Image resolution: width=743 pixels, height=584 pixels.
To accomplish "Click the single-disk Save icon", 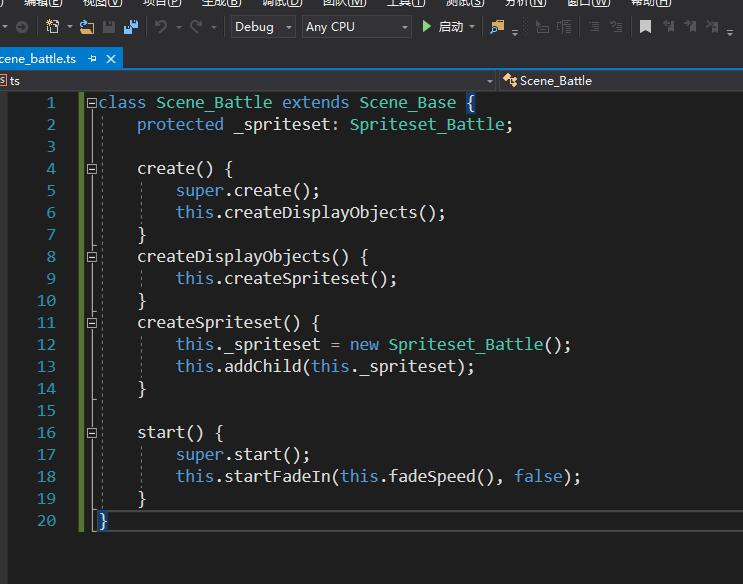I will [109, 27].
